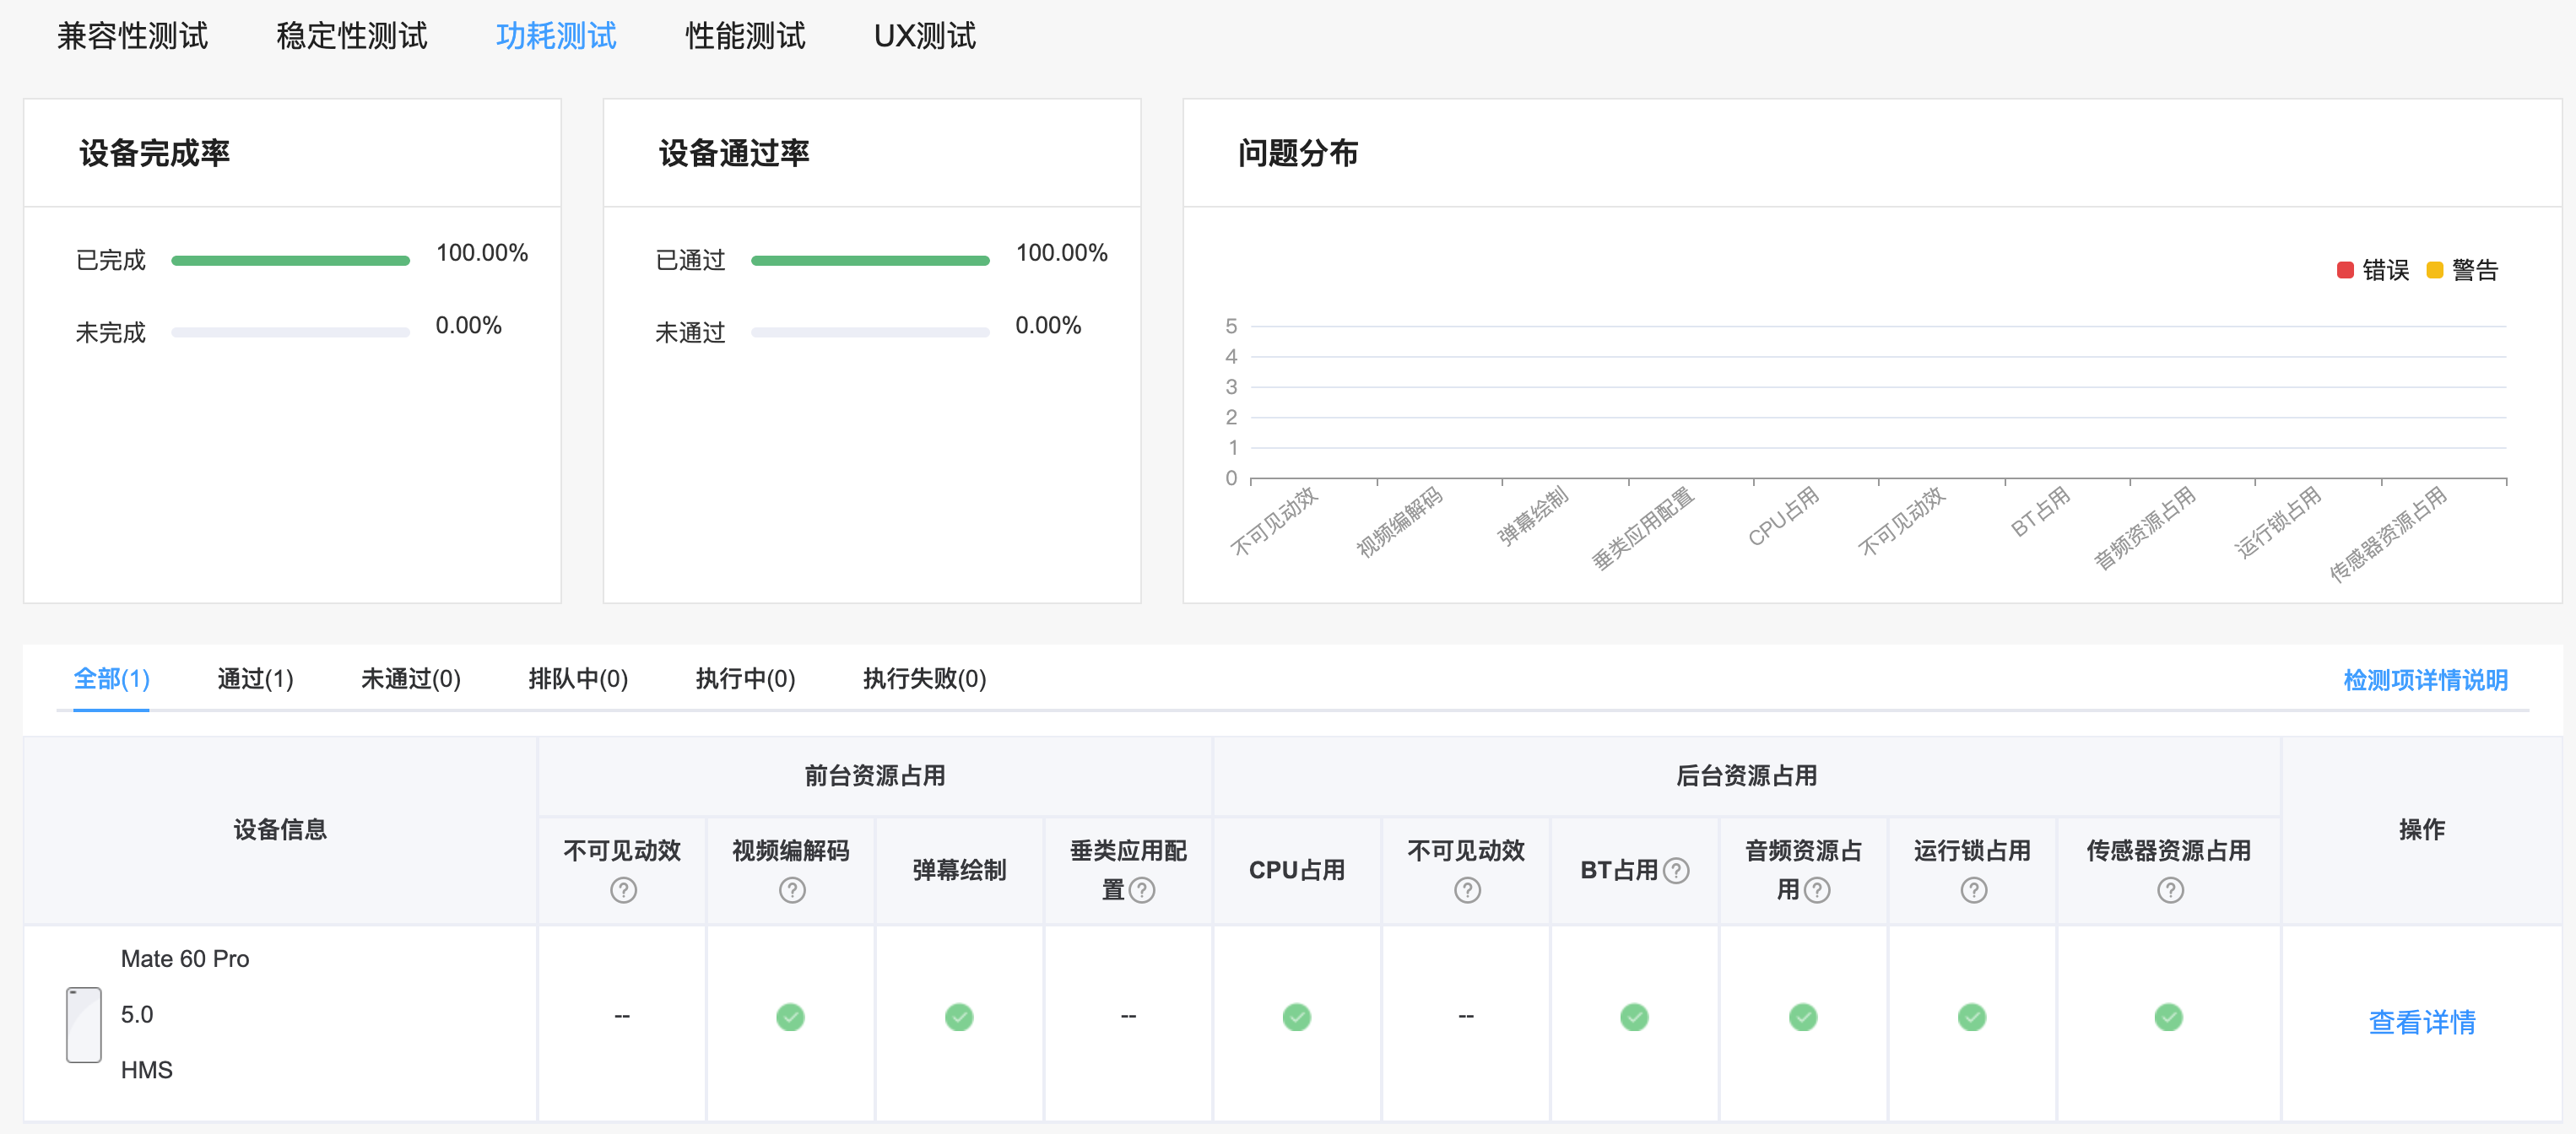Click help icon under 视频编解码 header

[x=792, y=890]
